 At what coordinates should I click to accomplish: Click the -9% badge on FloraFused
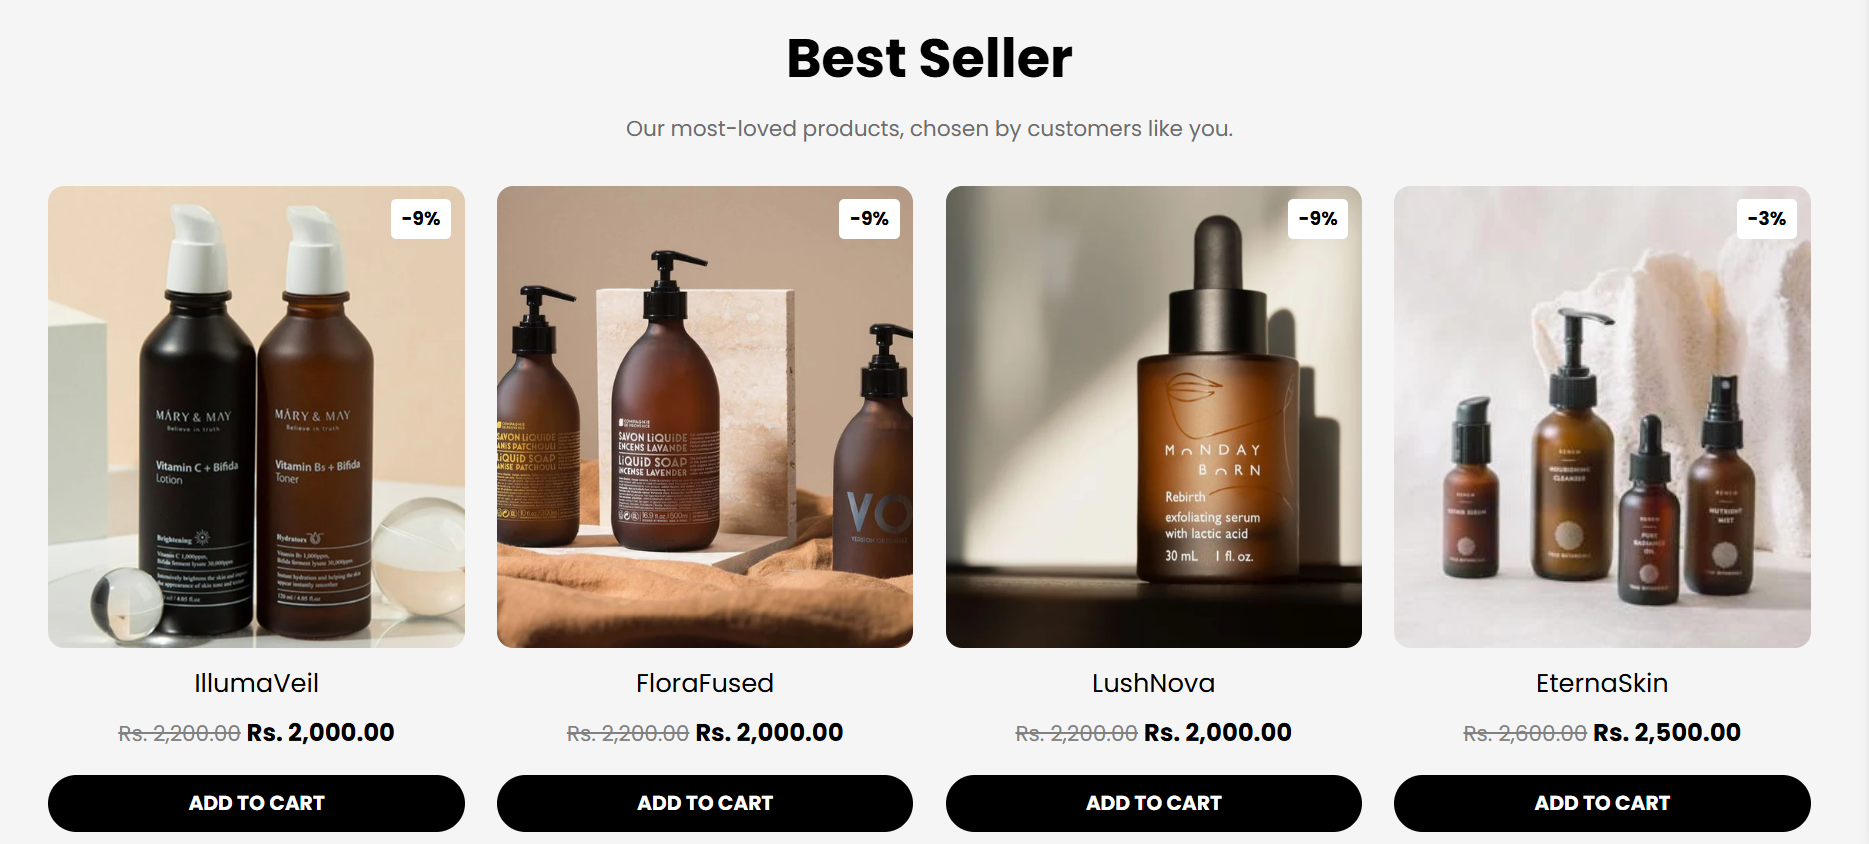tap(869, 219)
